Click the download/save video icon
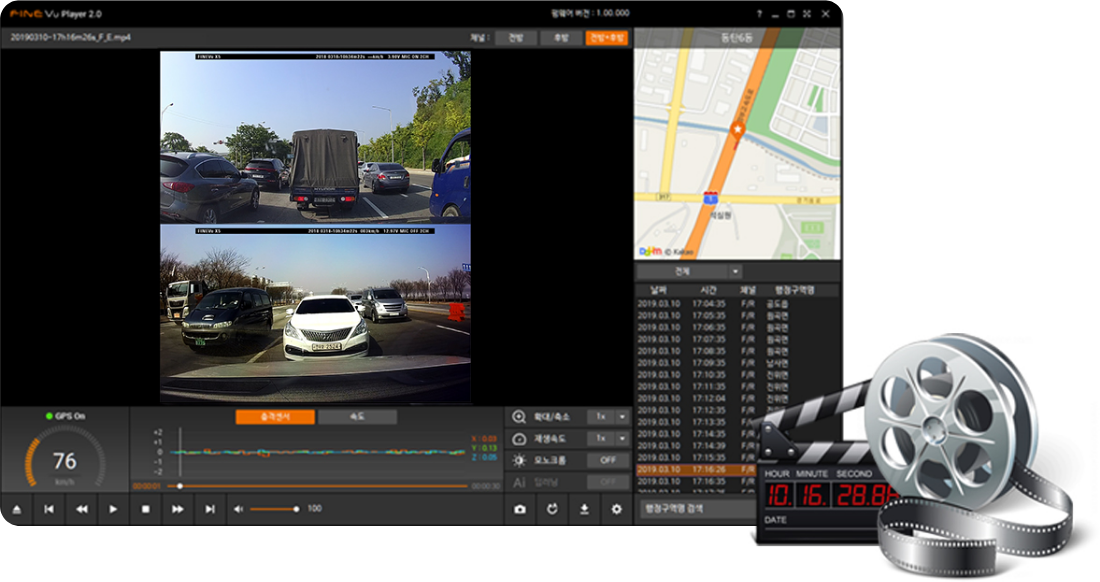 584,509
